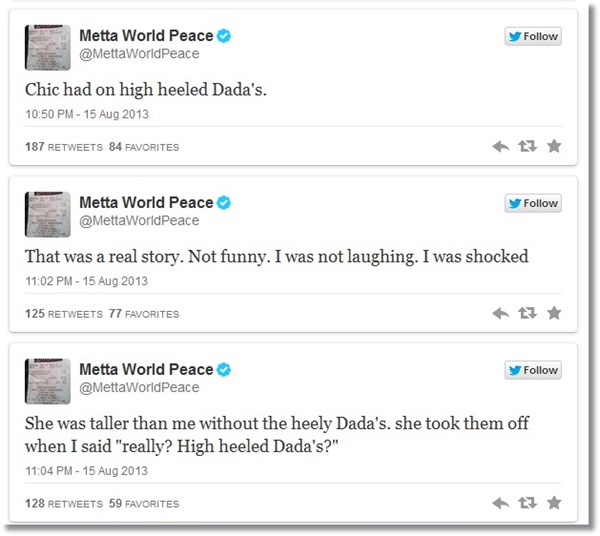View the 77 favorites on second tweet

pyautogui.click(x=143, y=314)
